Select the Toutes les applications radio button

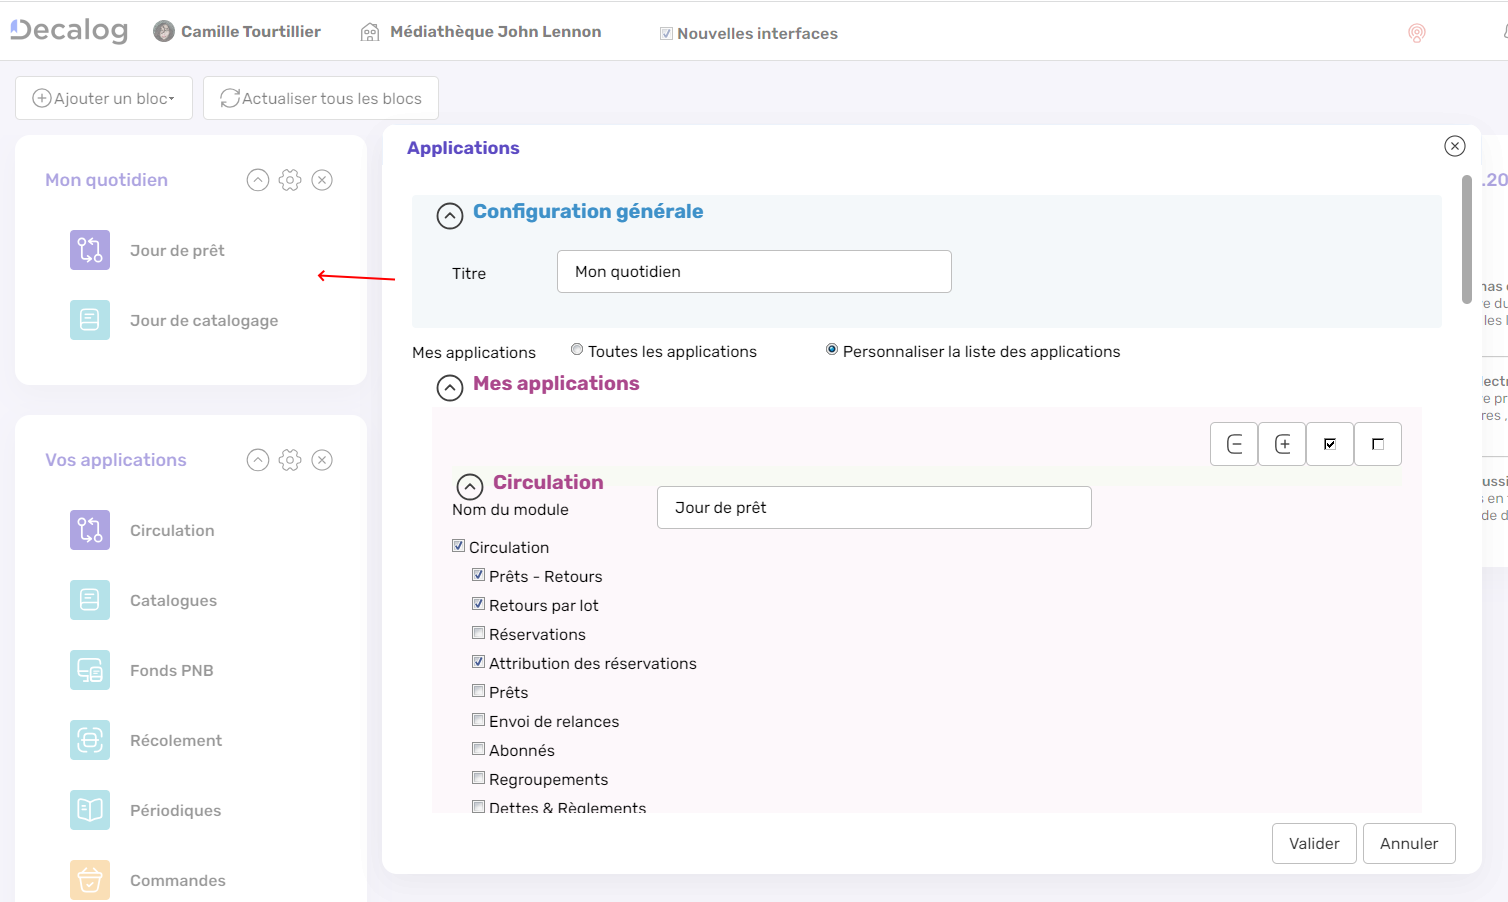coord(577,349)
